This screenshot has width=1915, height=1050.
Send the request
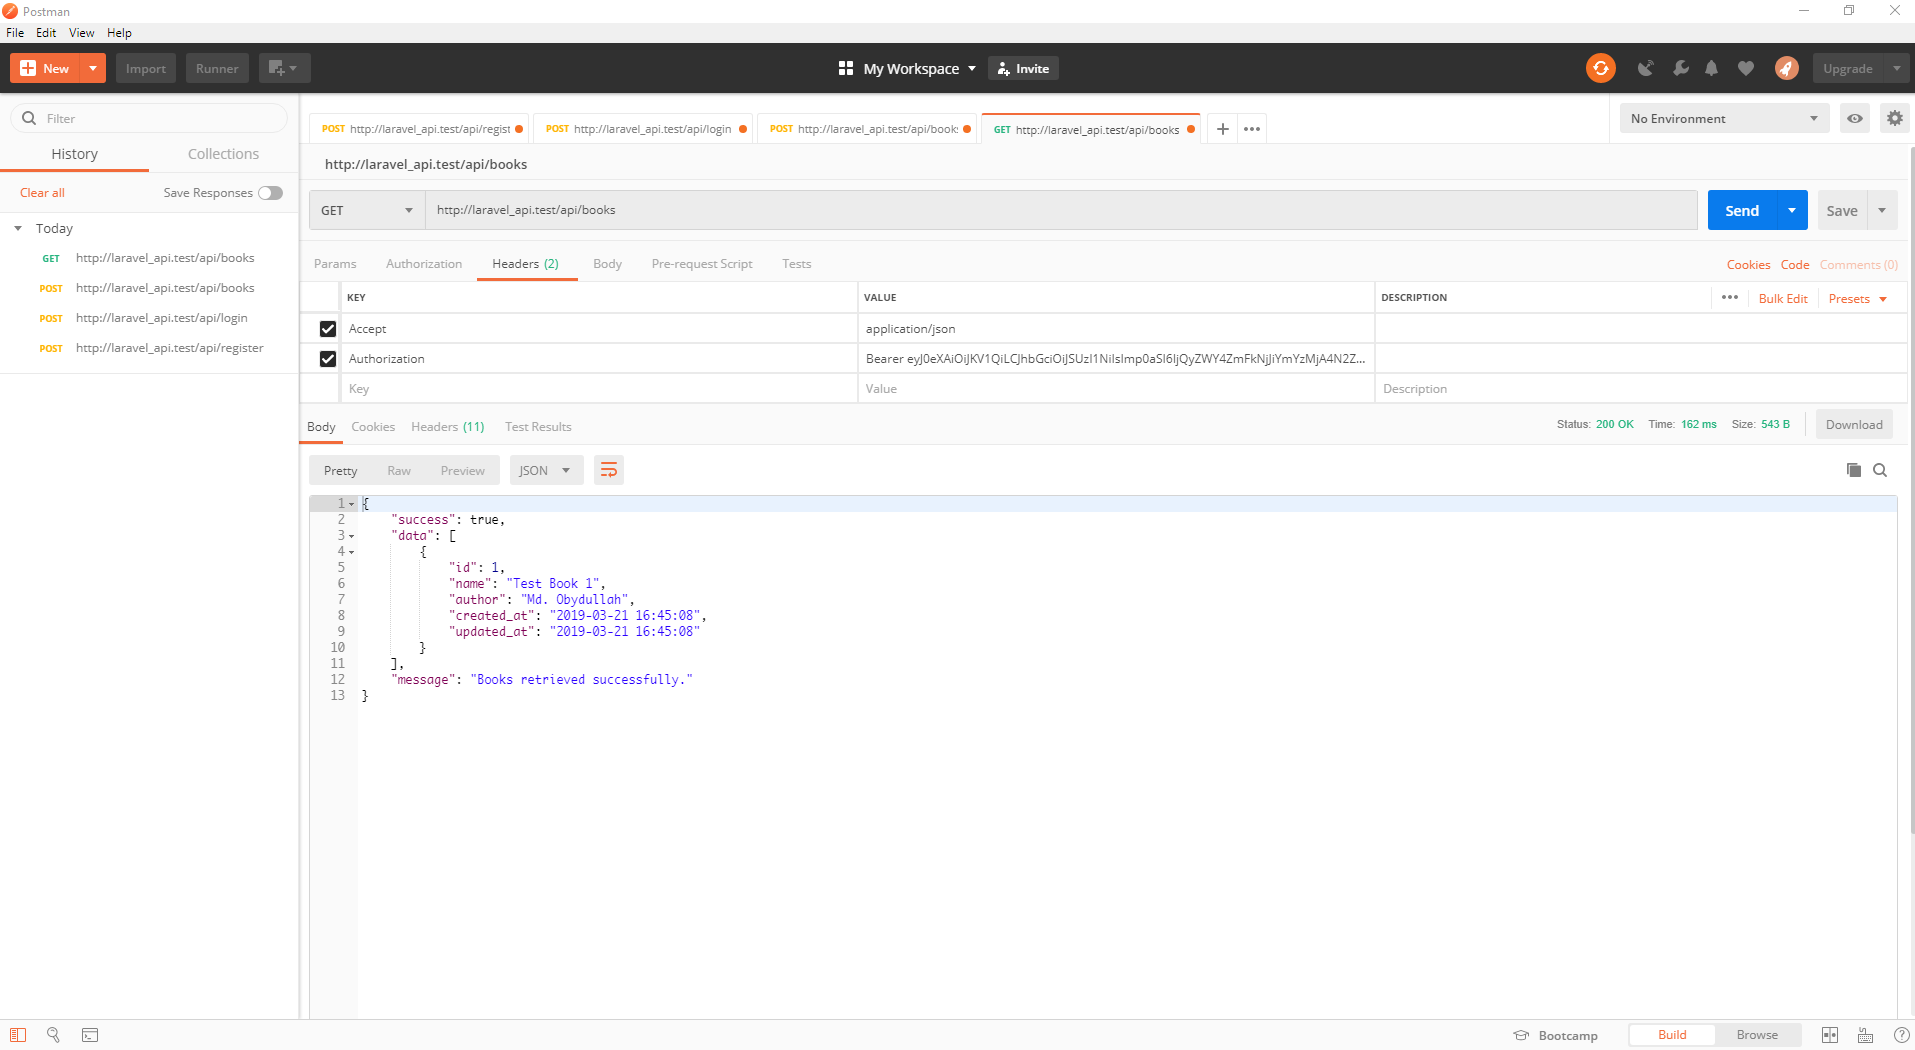[1742, 210]
